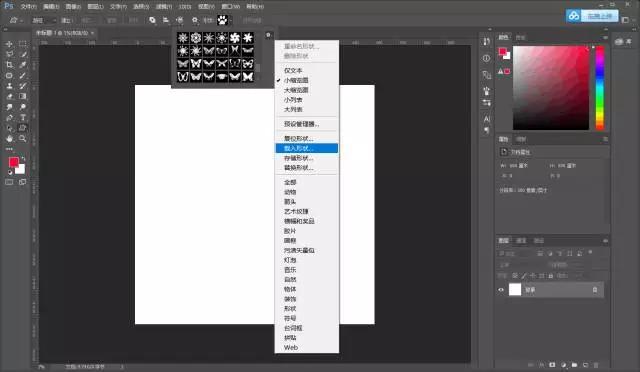Select the Eyedropper tool

click(x=22, y=65)
